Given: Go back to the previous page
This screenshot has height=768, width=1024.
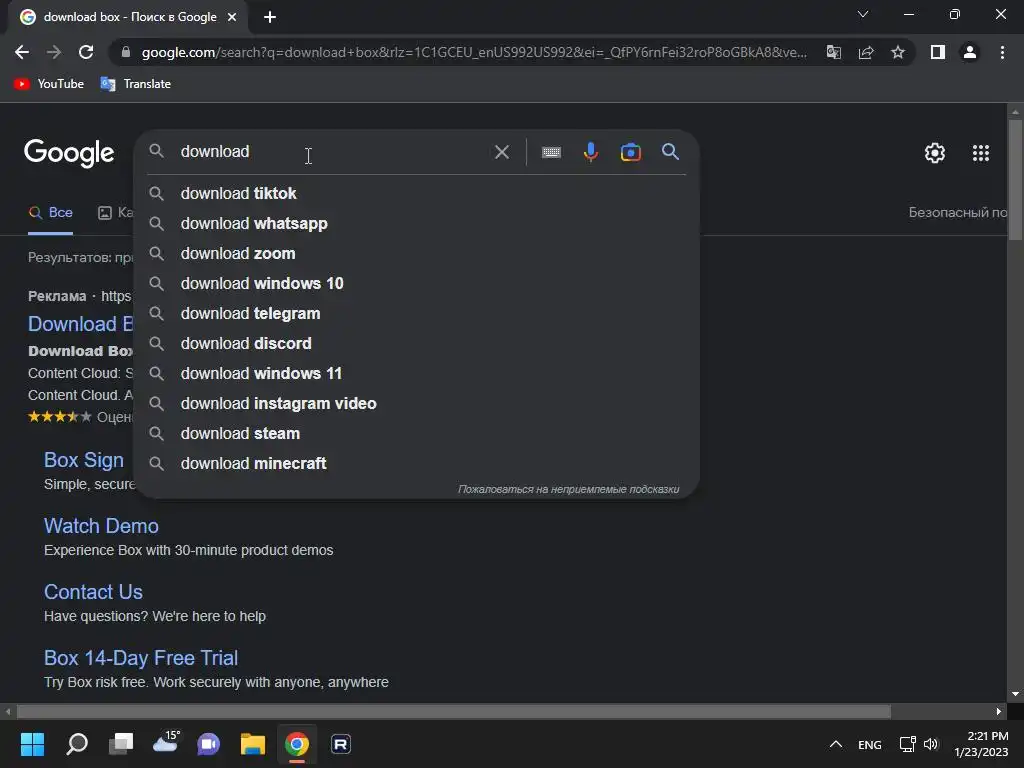Looking at the screenshot, I should [x=22, y=52].
